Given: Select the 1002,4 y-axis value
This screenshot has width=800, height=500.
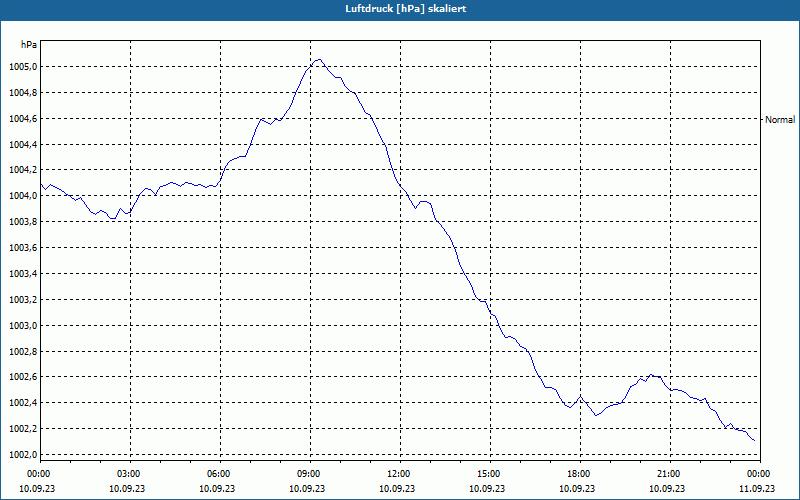Looking at the screenshot, I should pyautogui.click(x=22, y=403).
